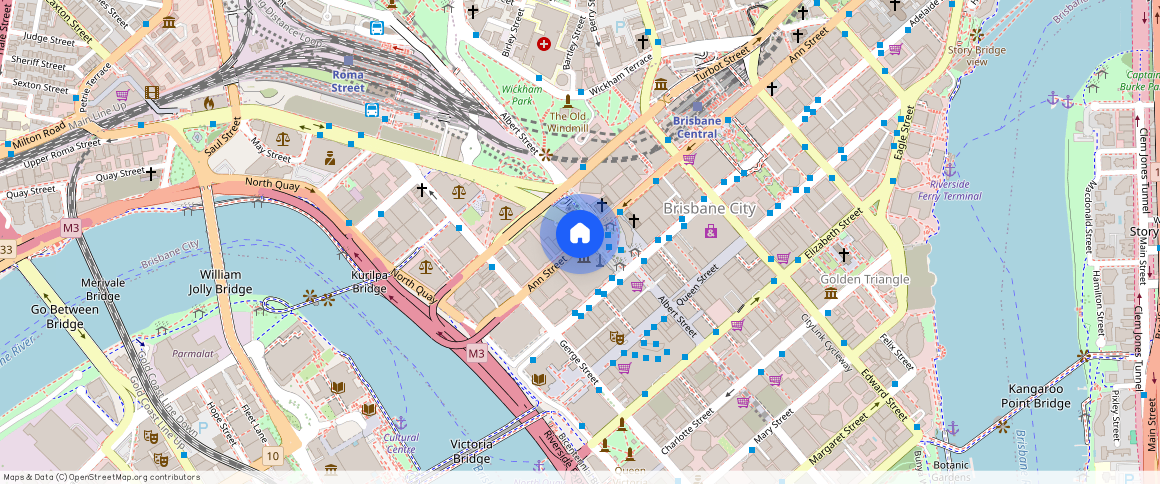1160x484 pixels.
Task: Select the theatre masks icon near Albert Street
Action: [x=617, y=338]
